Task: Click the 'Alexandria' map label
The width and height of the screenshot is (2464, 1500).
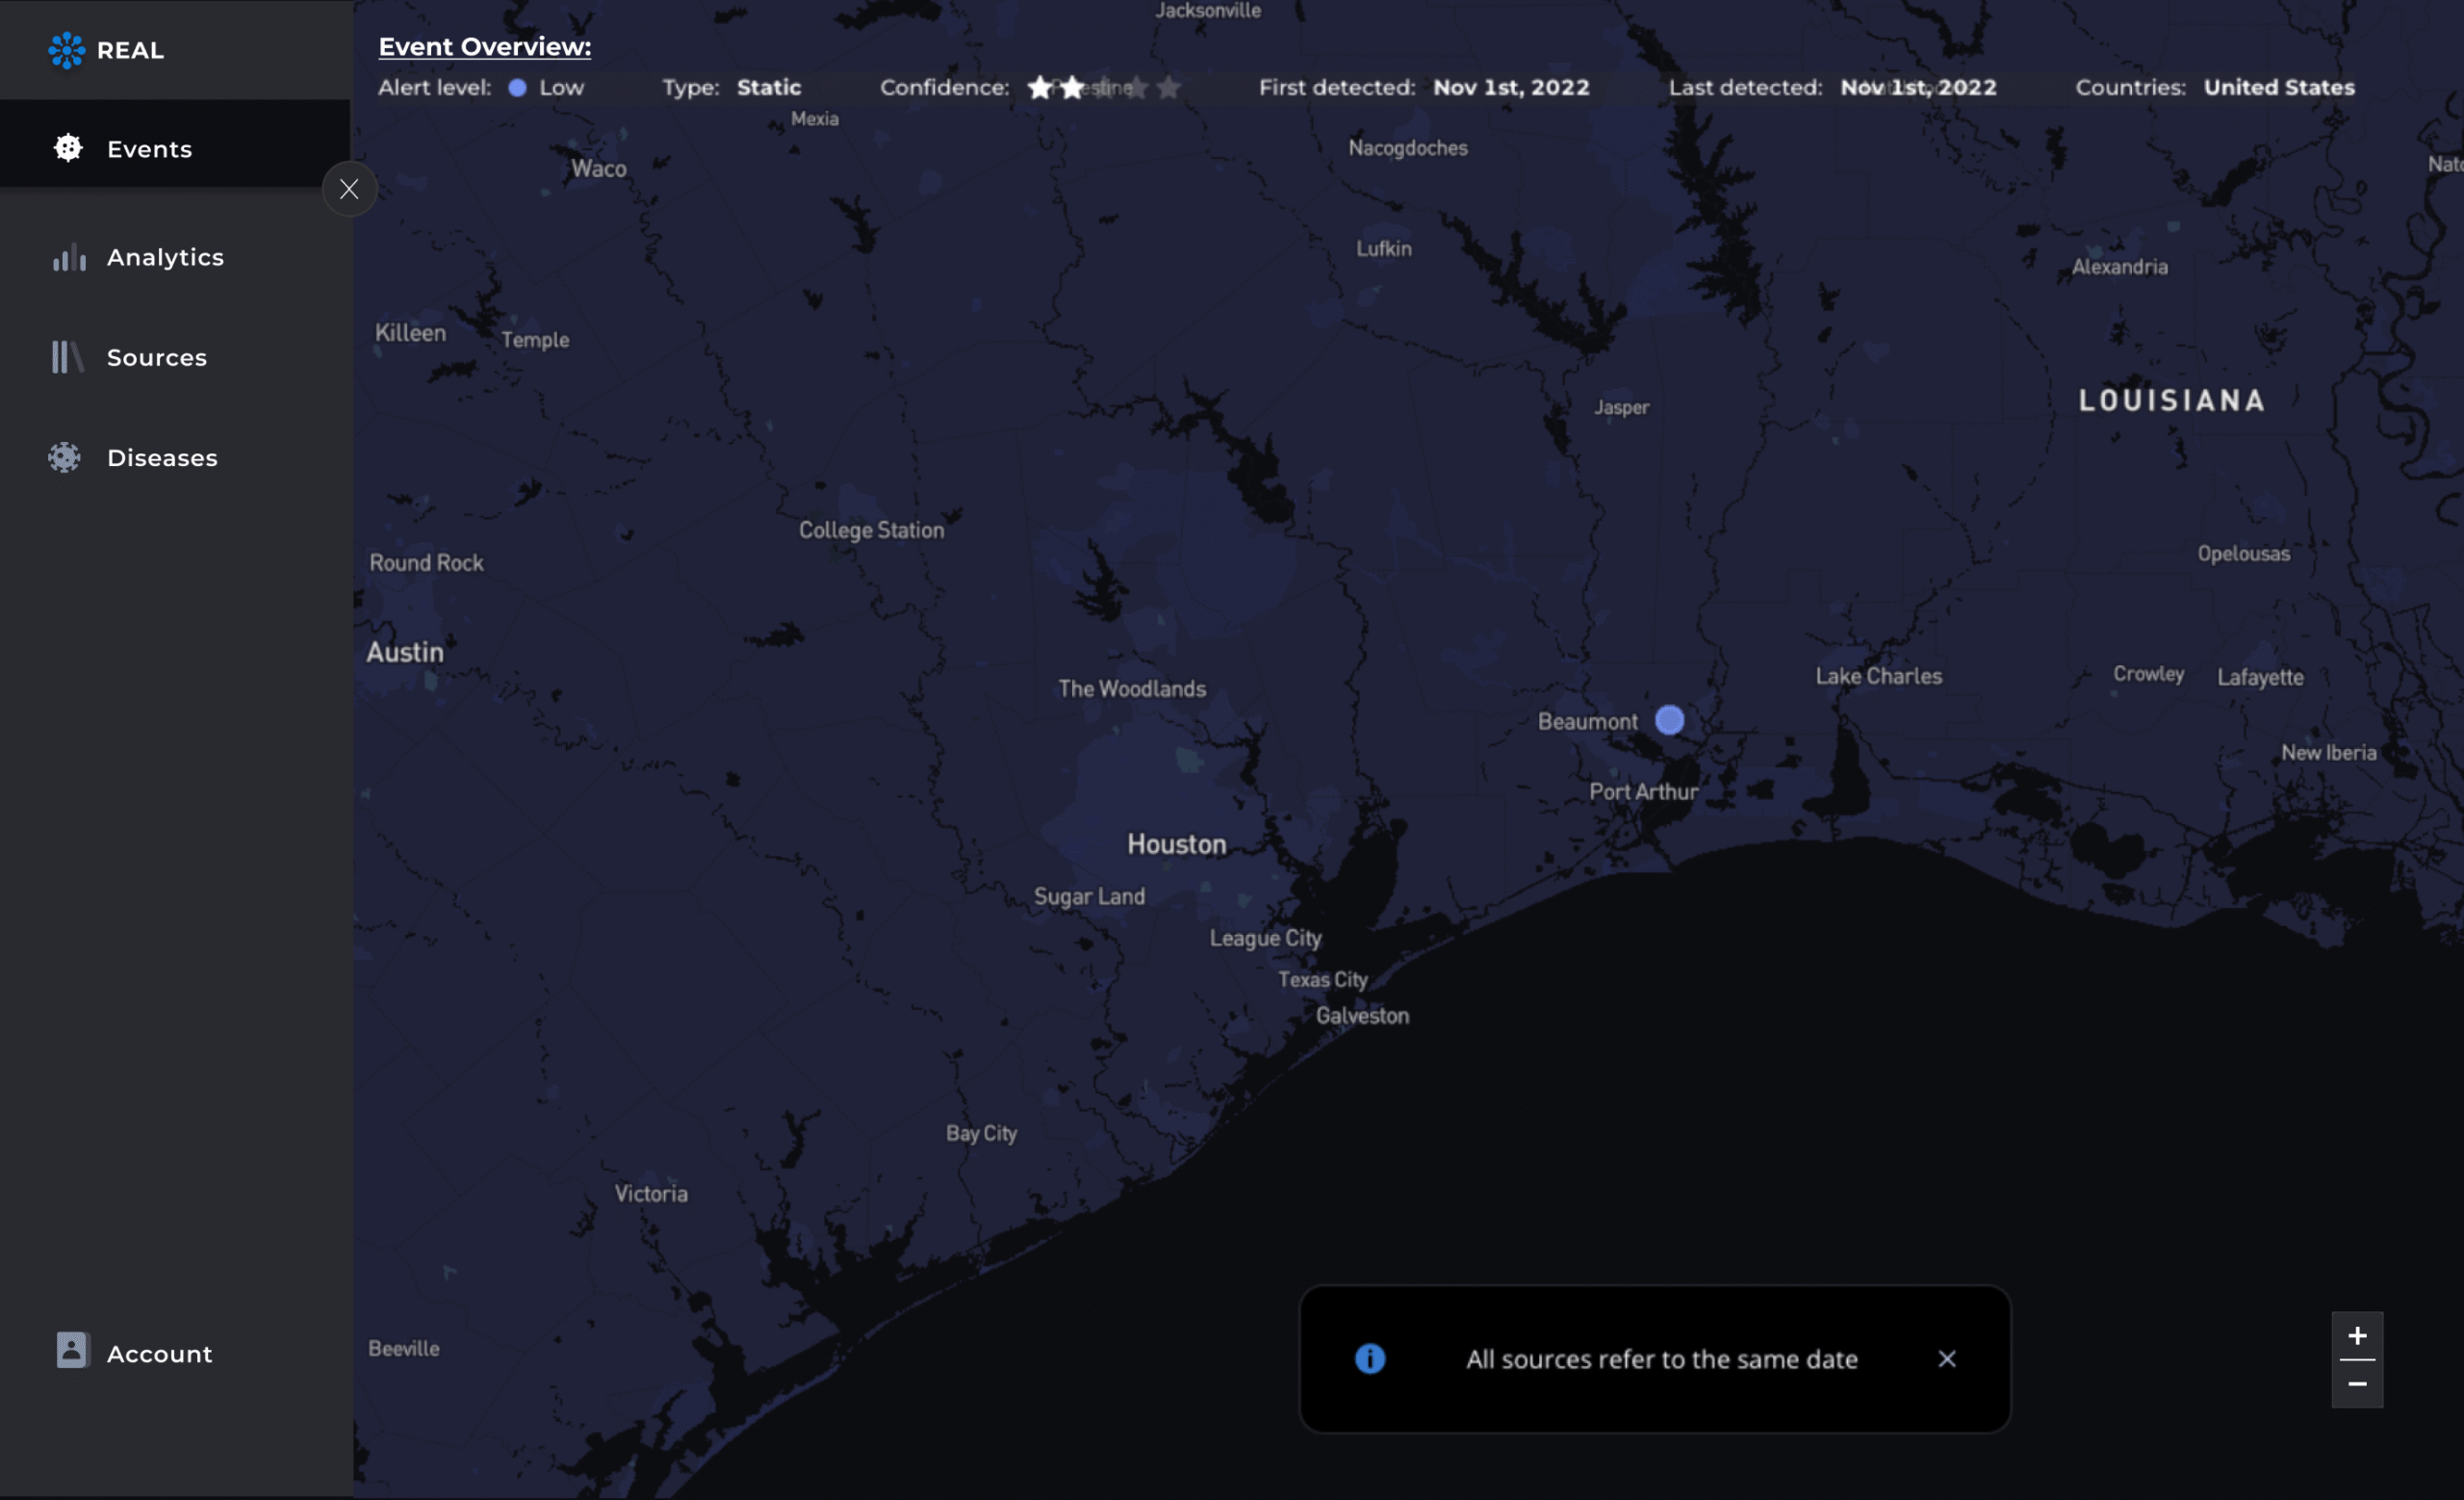Action: 2119,266
